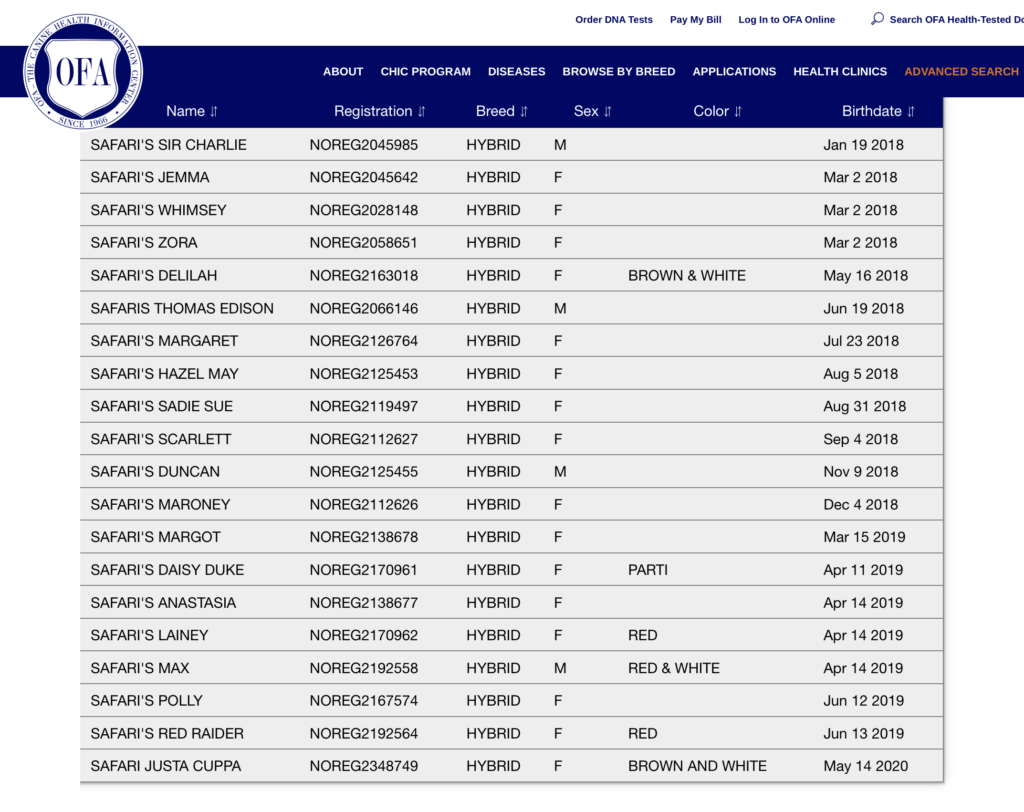Click birthdate May 14 2020
This screenshot has width=1024, height=812.
click(x=865, y=766)
